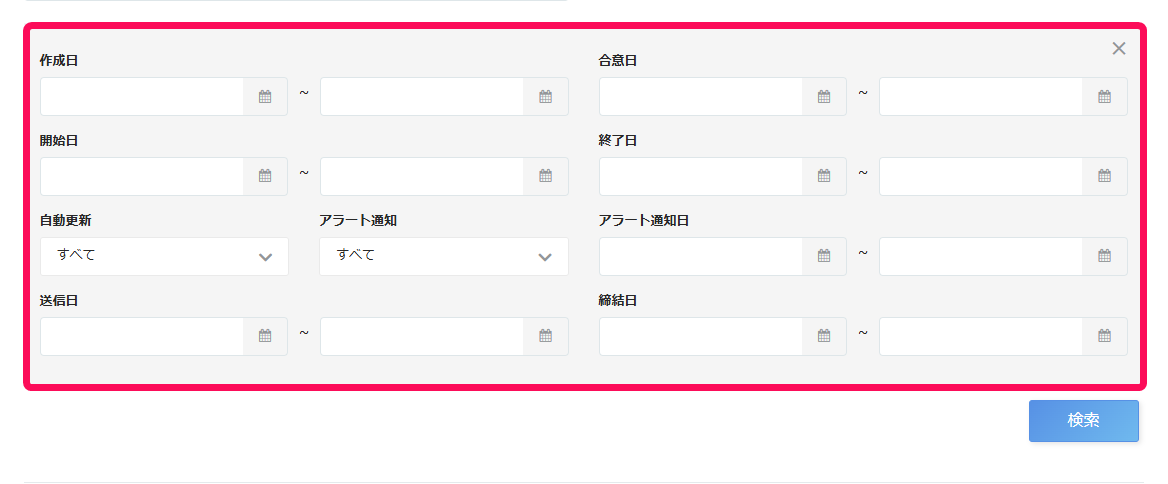Open calendar for 作成日 end date
This screenshot has width=1168, height=484.
545,97
